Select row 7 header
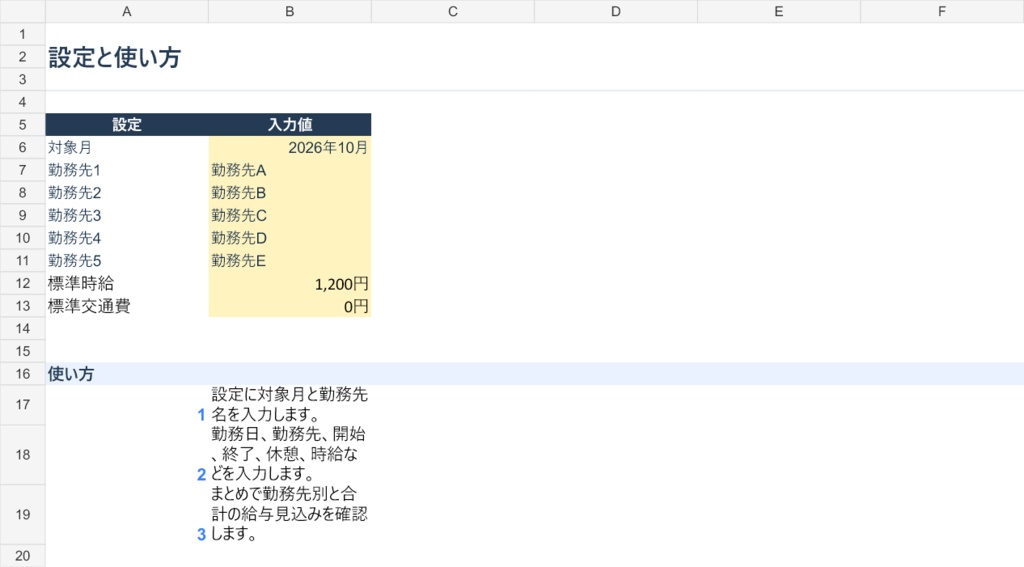The image size is (1024, 567). tap(22, 170)
